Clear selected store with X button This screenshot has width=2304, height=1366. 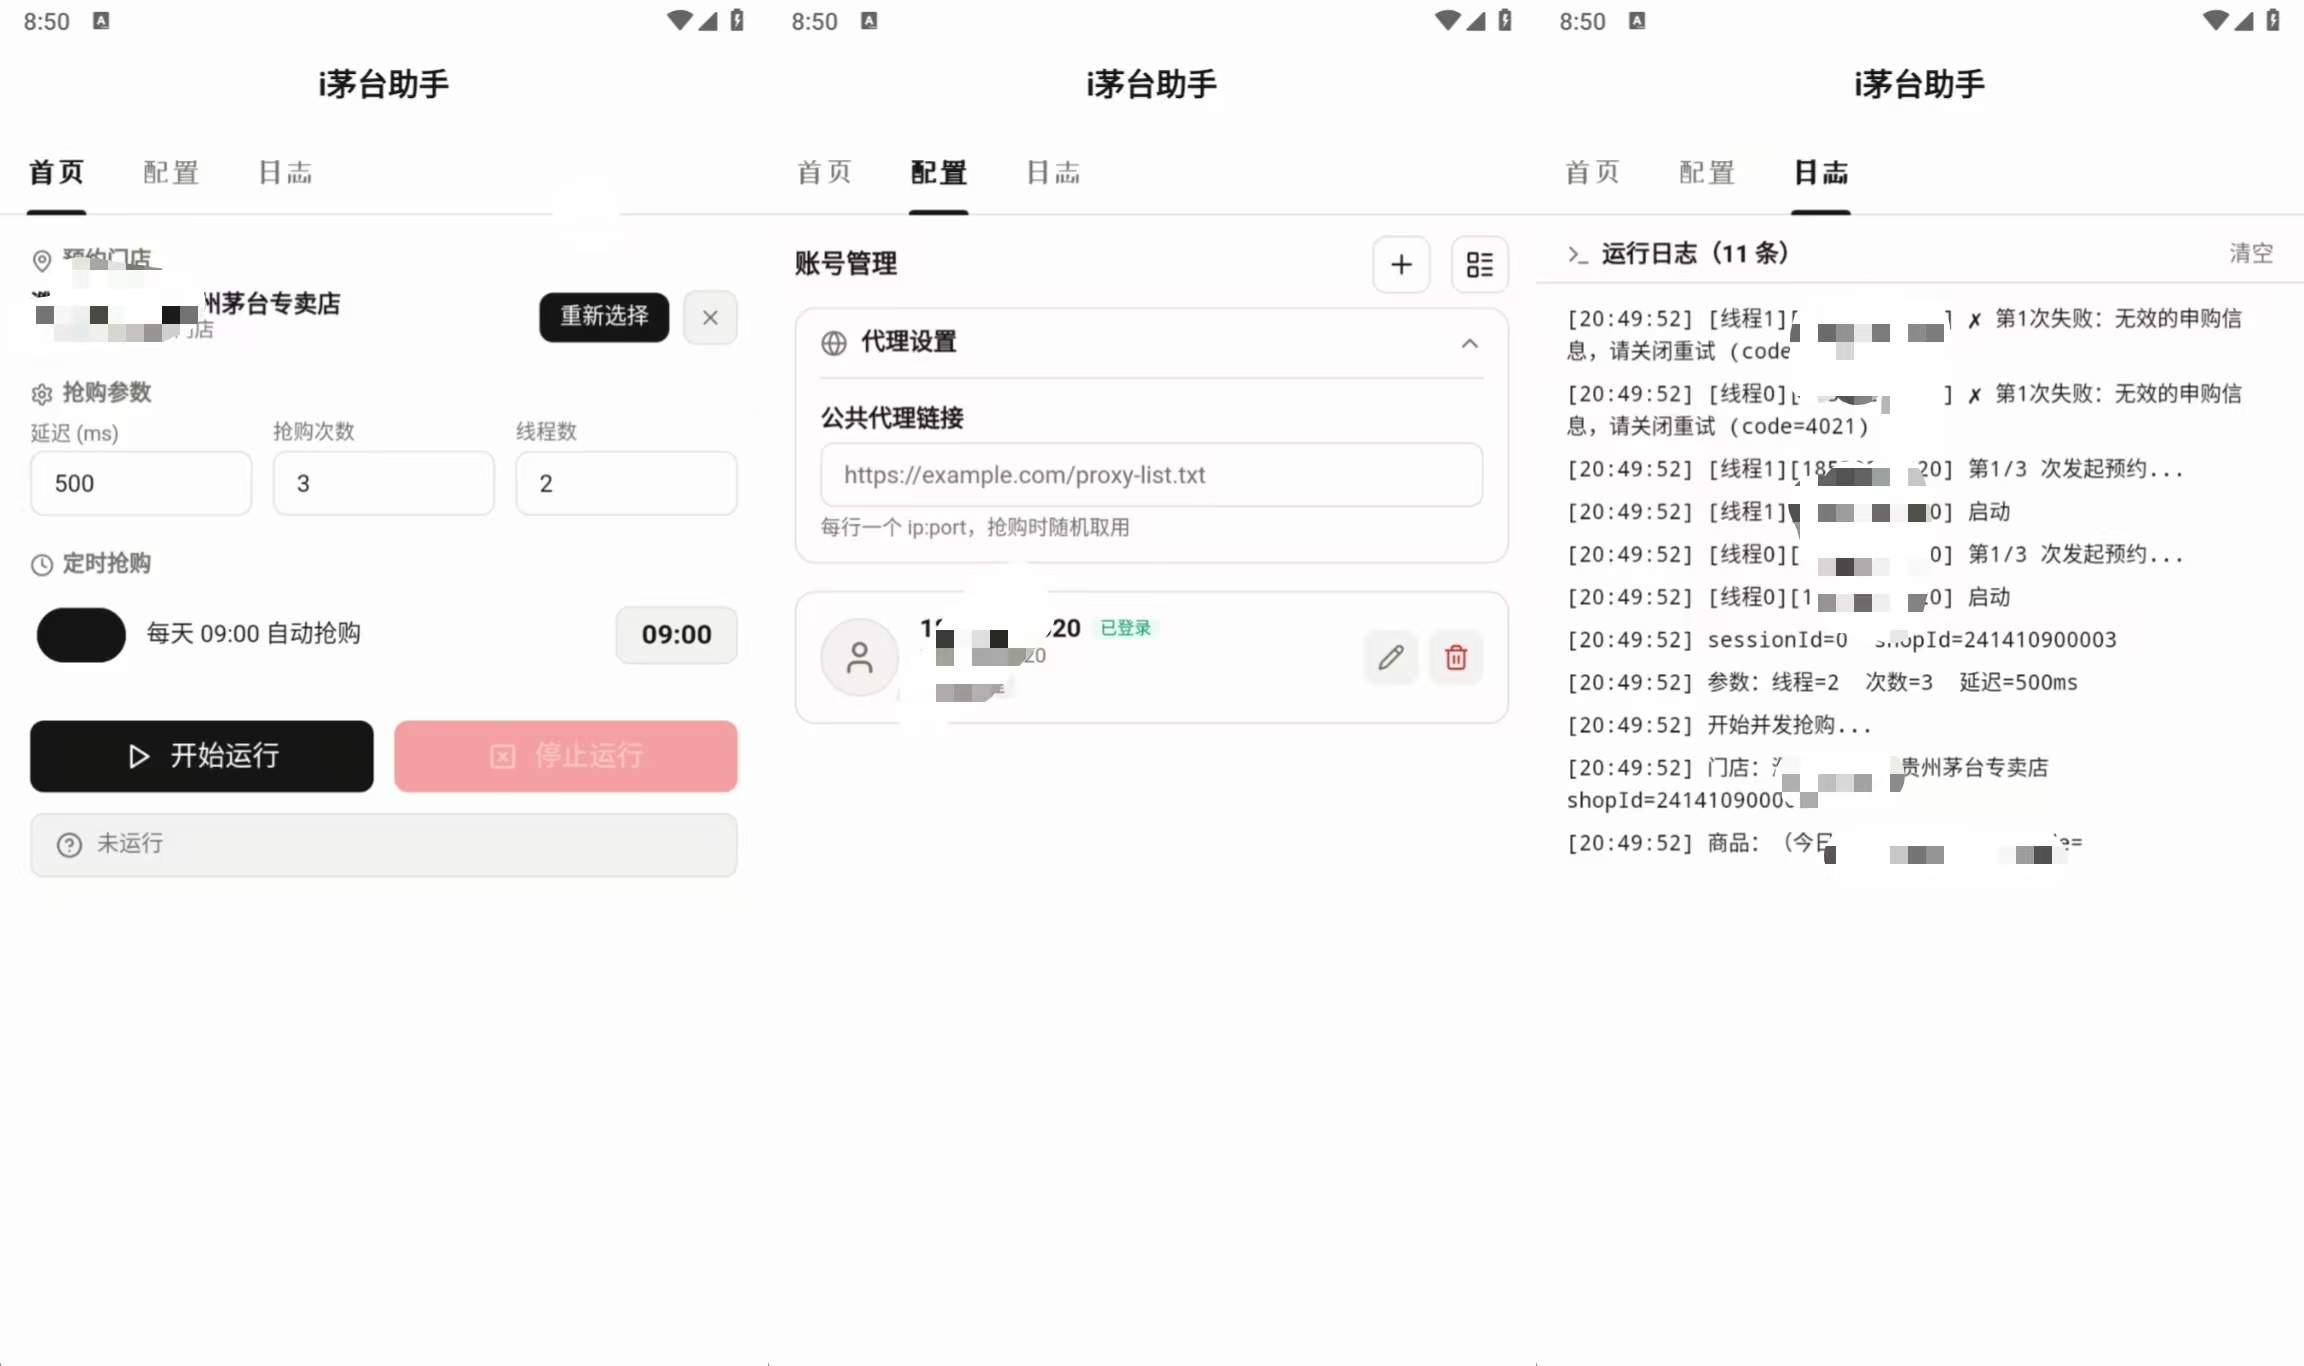click(710, 317)
